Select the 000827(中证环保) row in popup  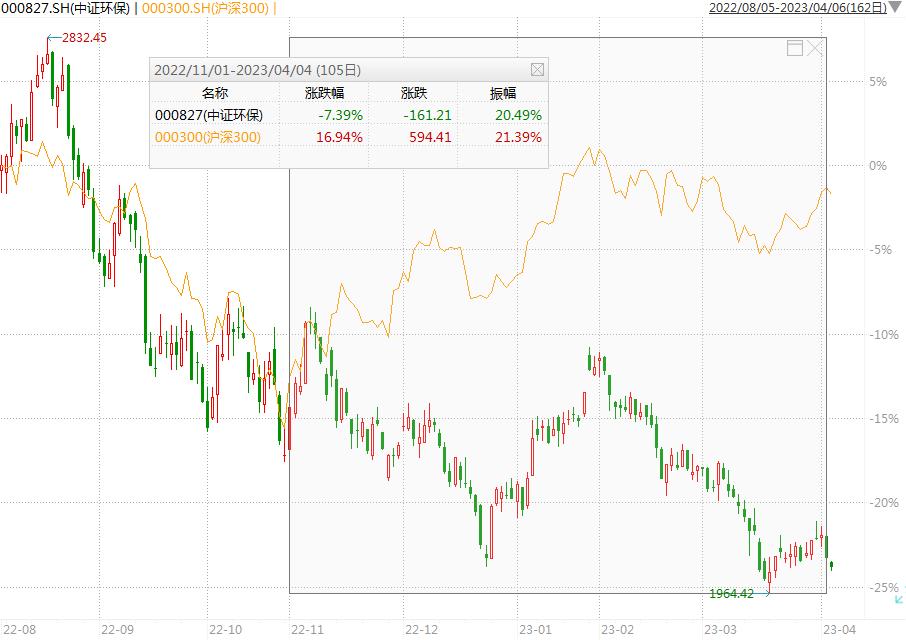pyautogui.click(x=207, y=115)
